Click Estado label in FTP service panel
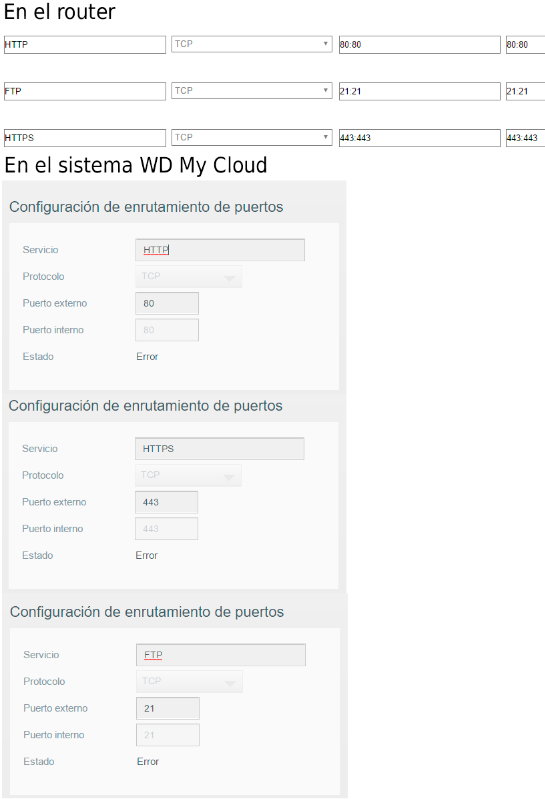This screenshot has height=799, width=545. pos(39,761)
